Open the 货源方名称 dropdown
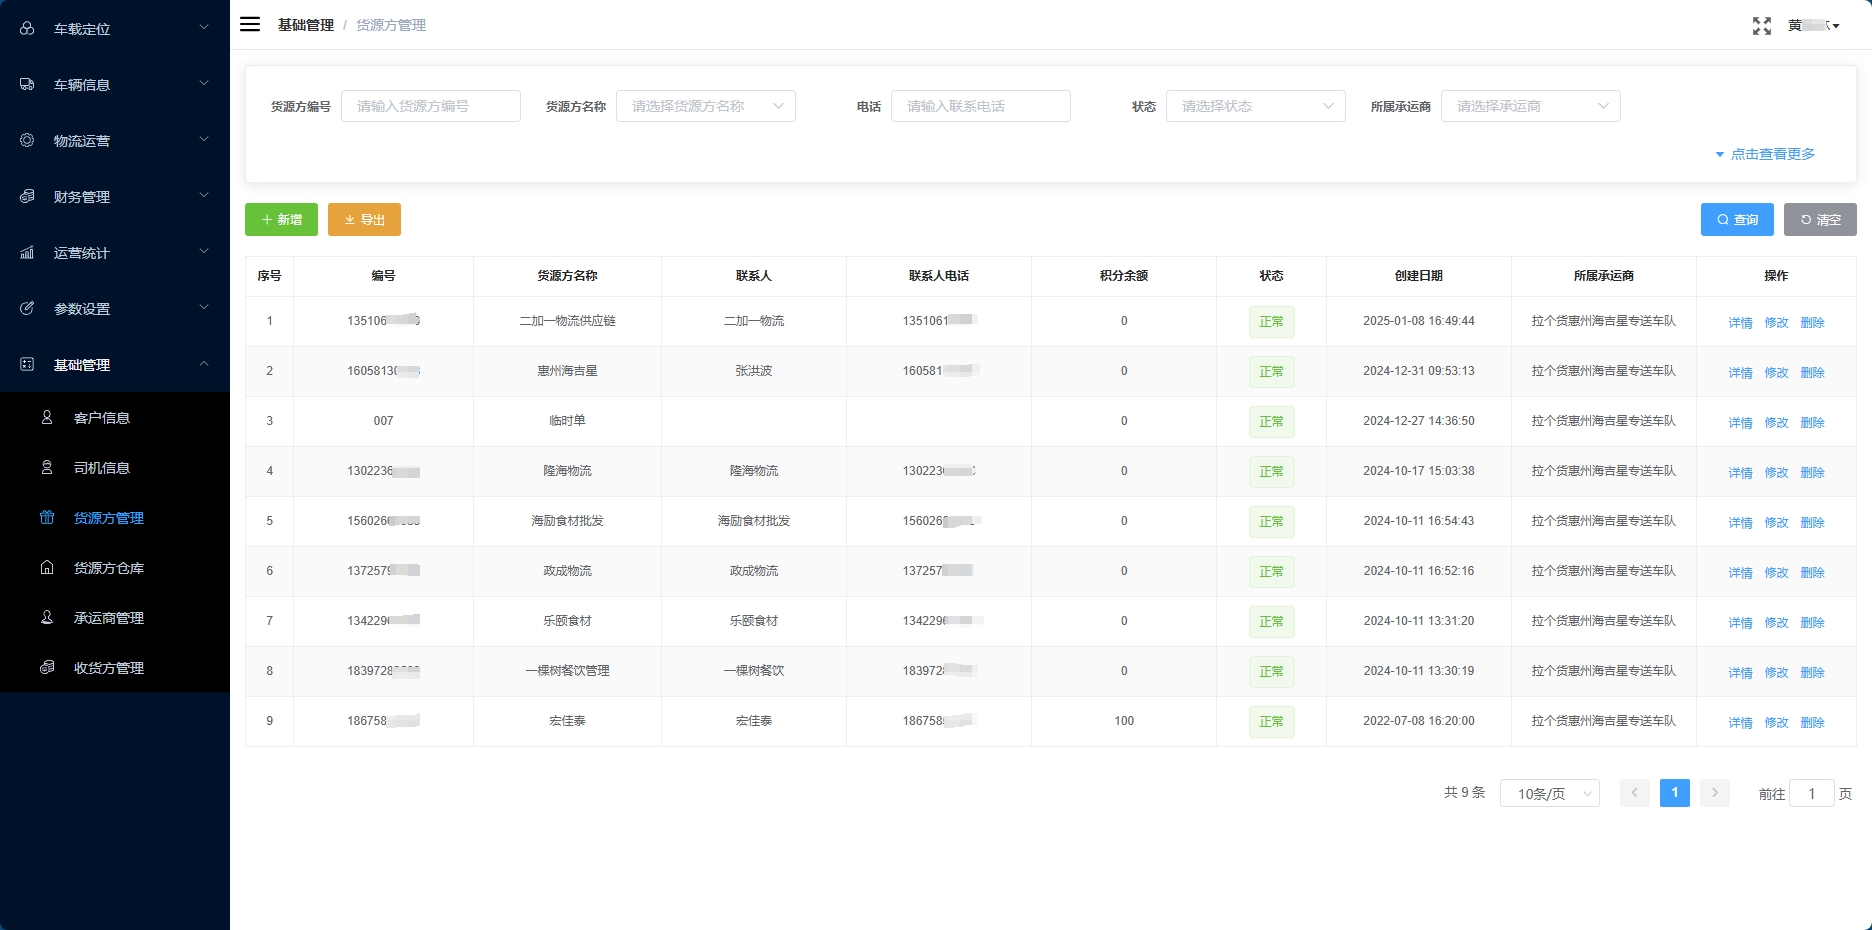 pyautogui.click(x=705, y=106)
